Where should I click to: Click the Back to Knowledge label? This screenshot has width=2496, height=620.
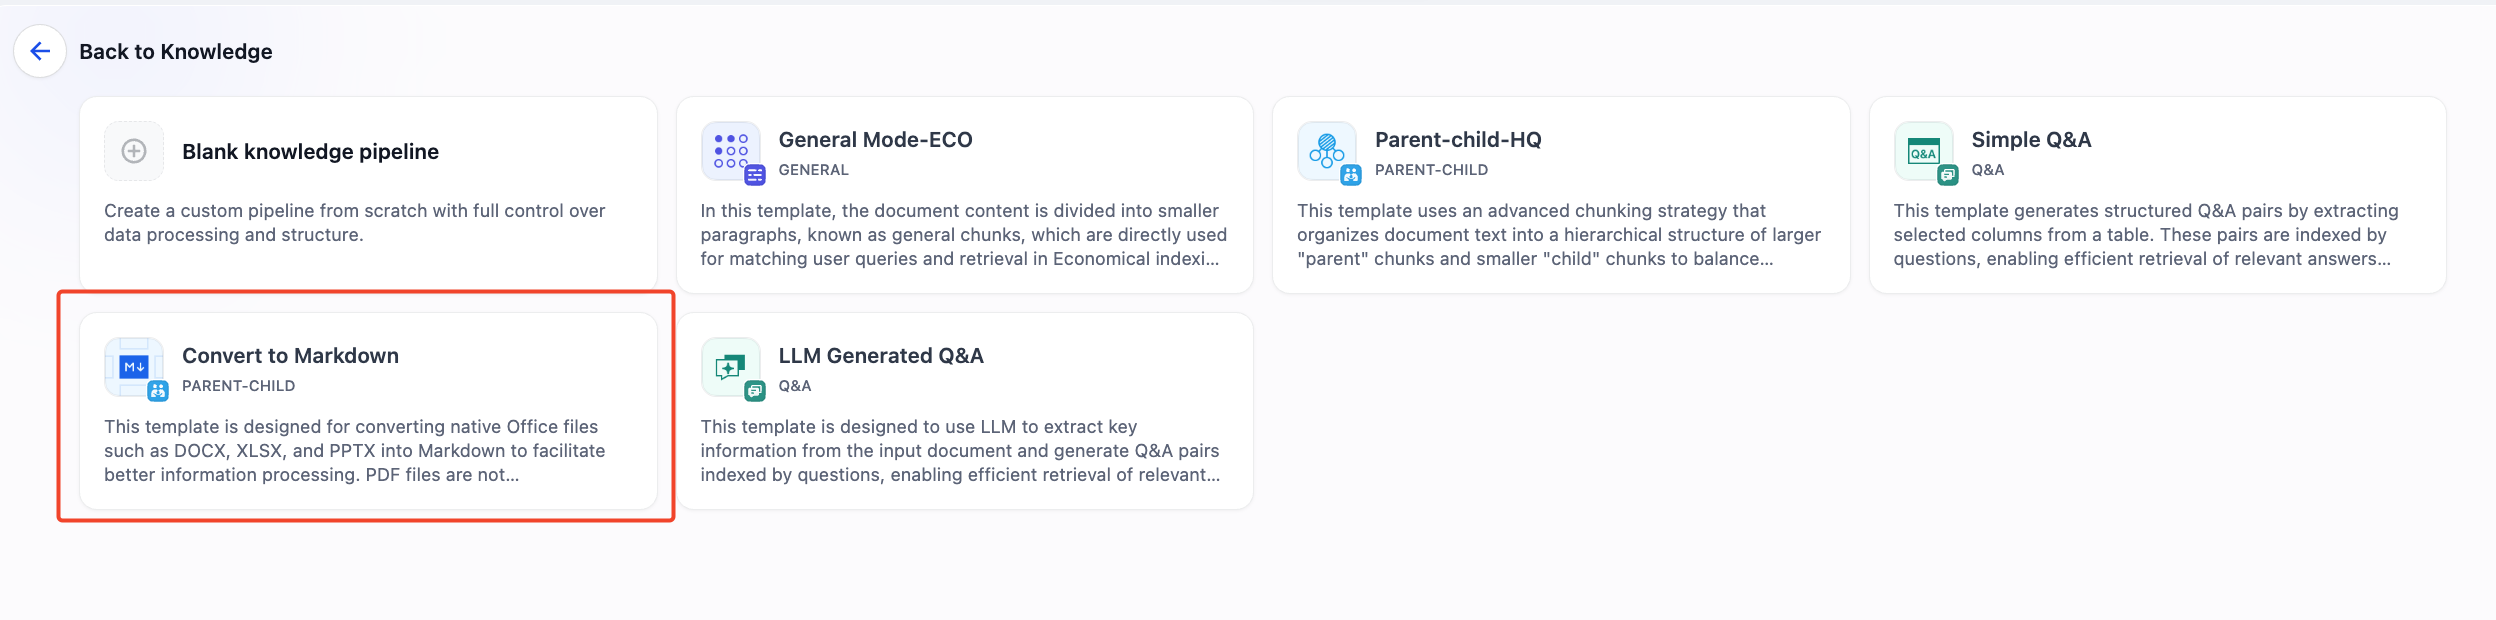[175, 52]
